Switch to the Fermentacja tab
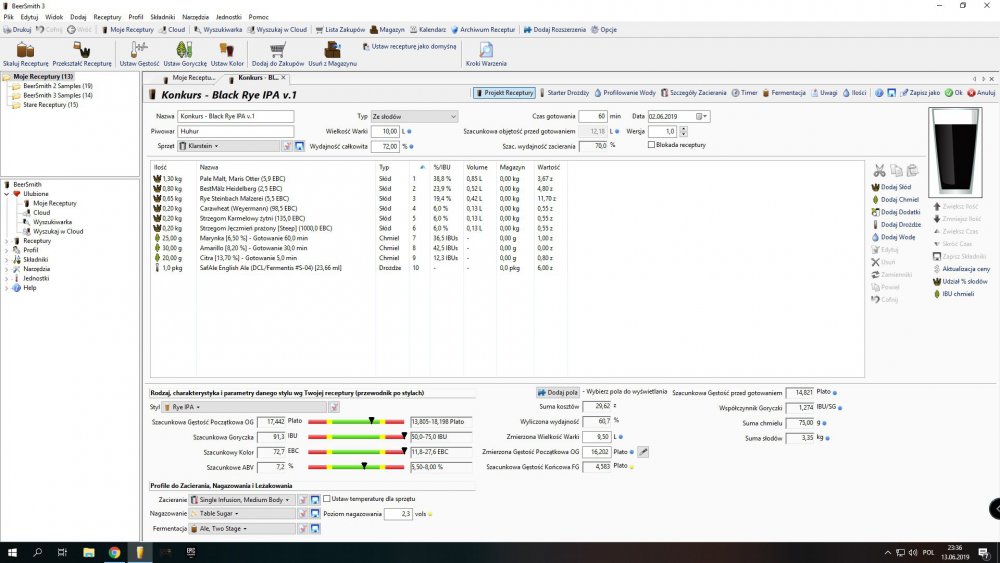1000x563 pixels. click(x=784, y=93)
